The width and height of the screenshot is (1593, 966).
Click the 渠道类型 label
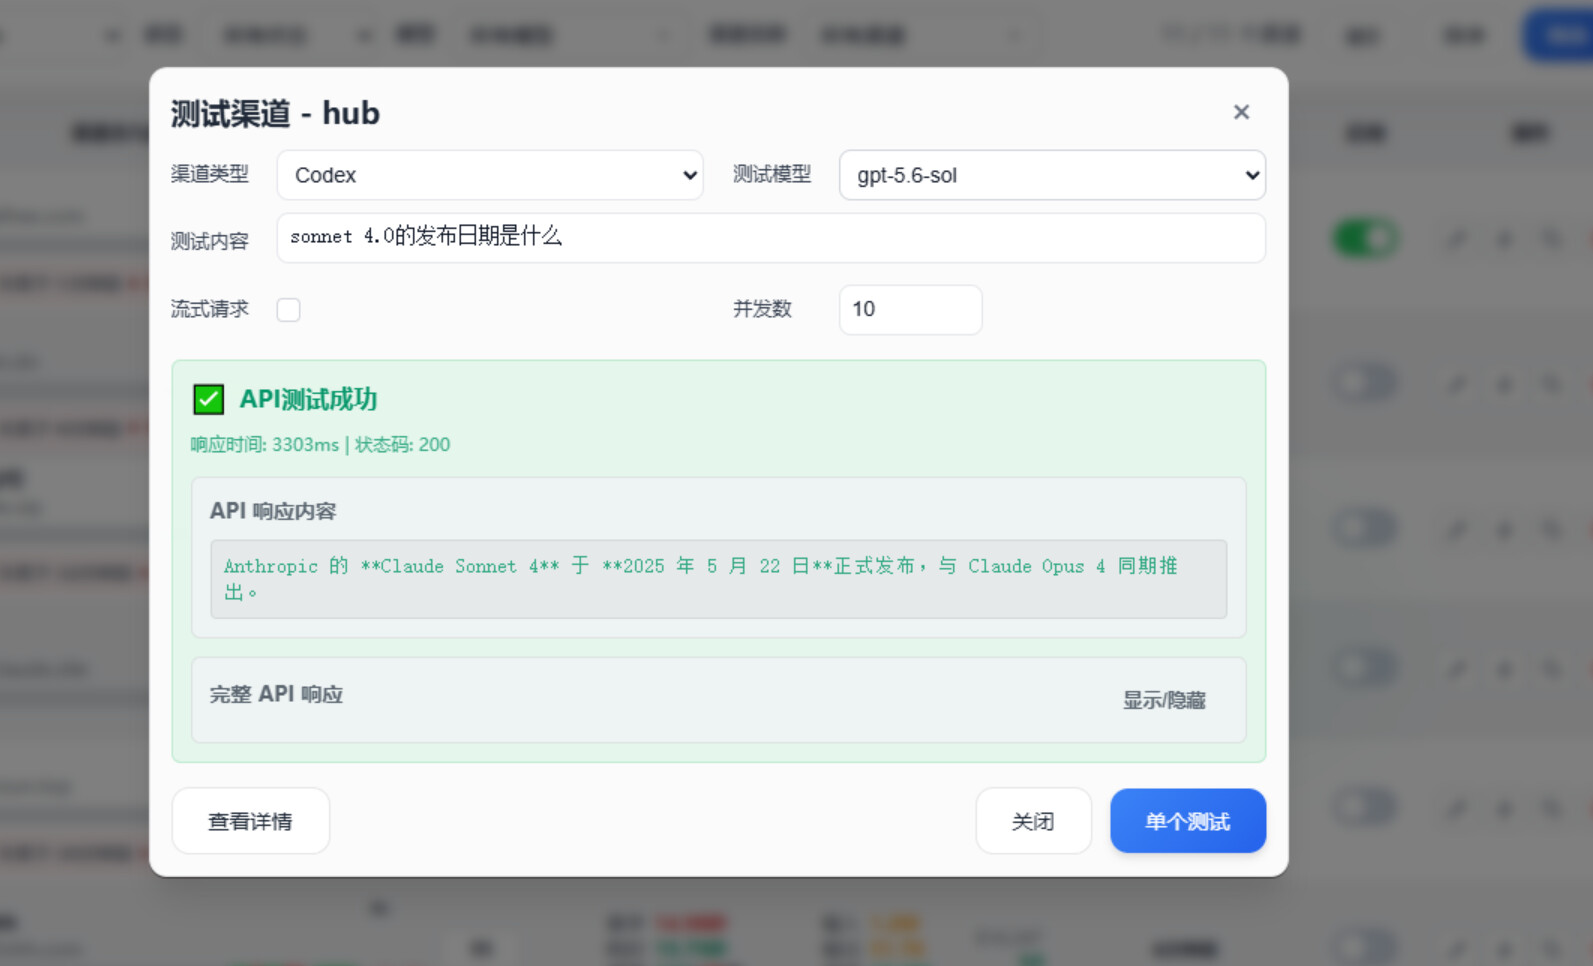click(x=209, y=174)
